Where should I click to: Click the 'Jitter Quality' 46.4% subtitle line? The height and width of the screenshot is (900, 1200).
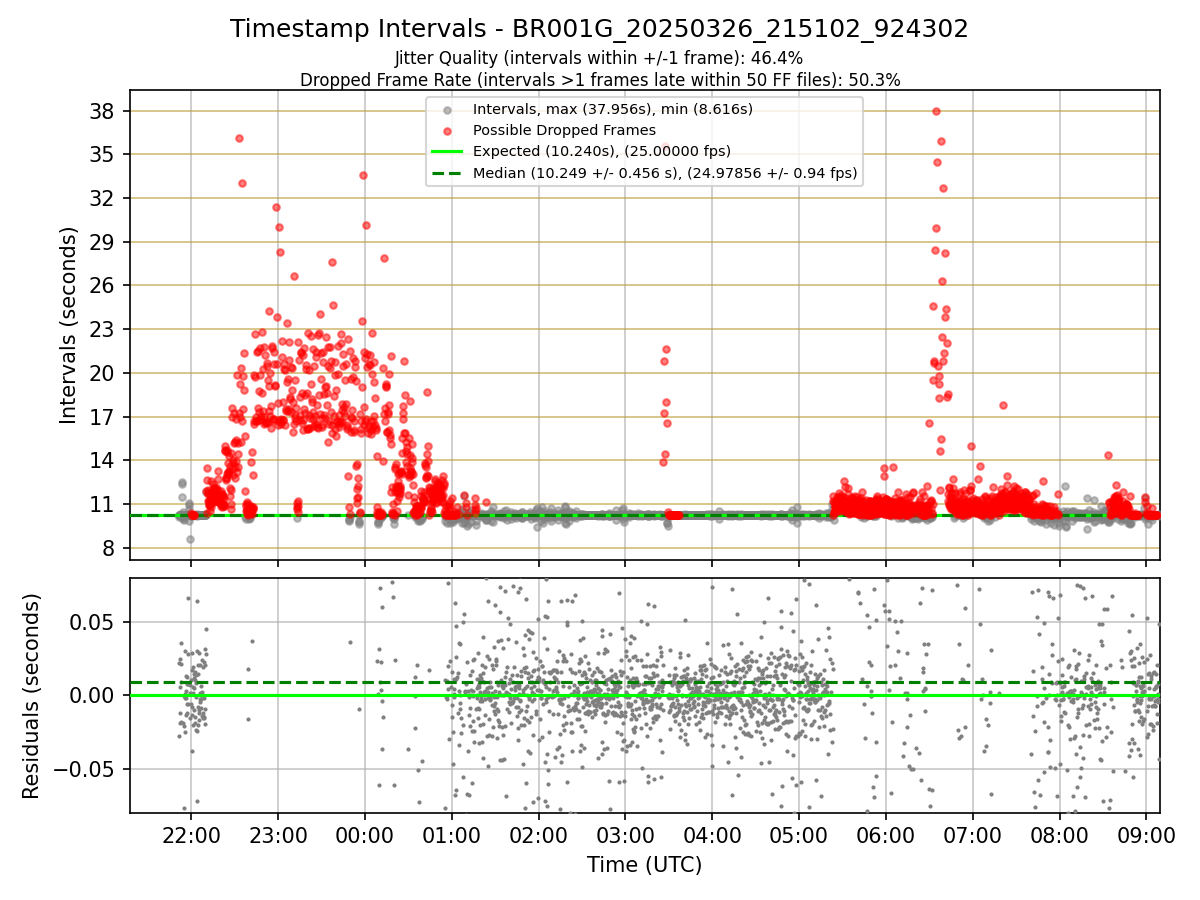(x=599, y=58)
